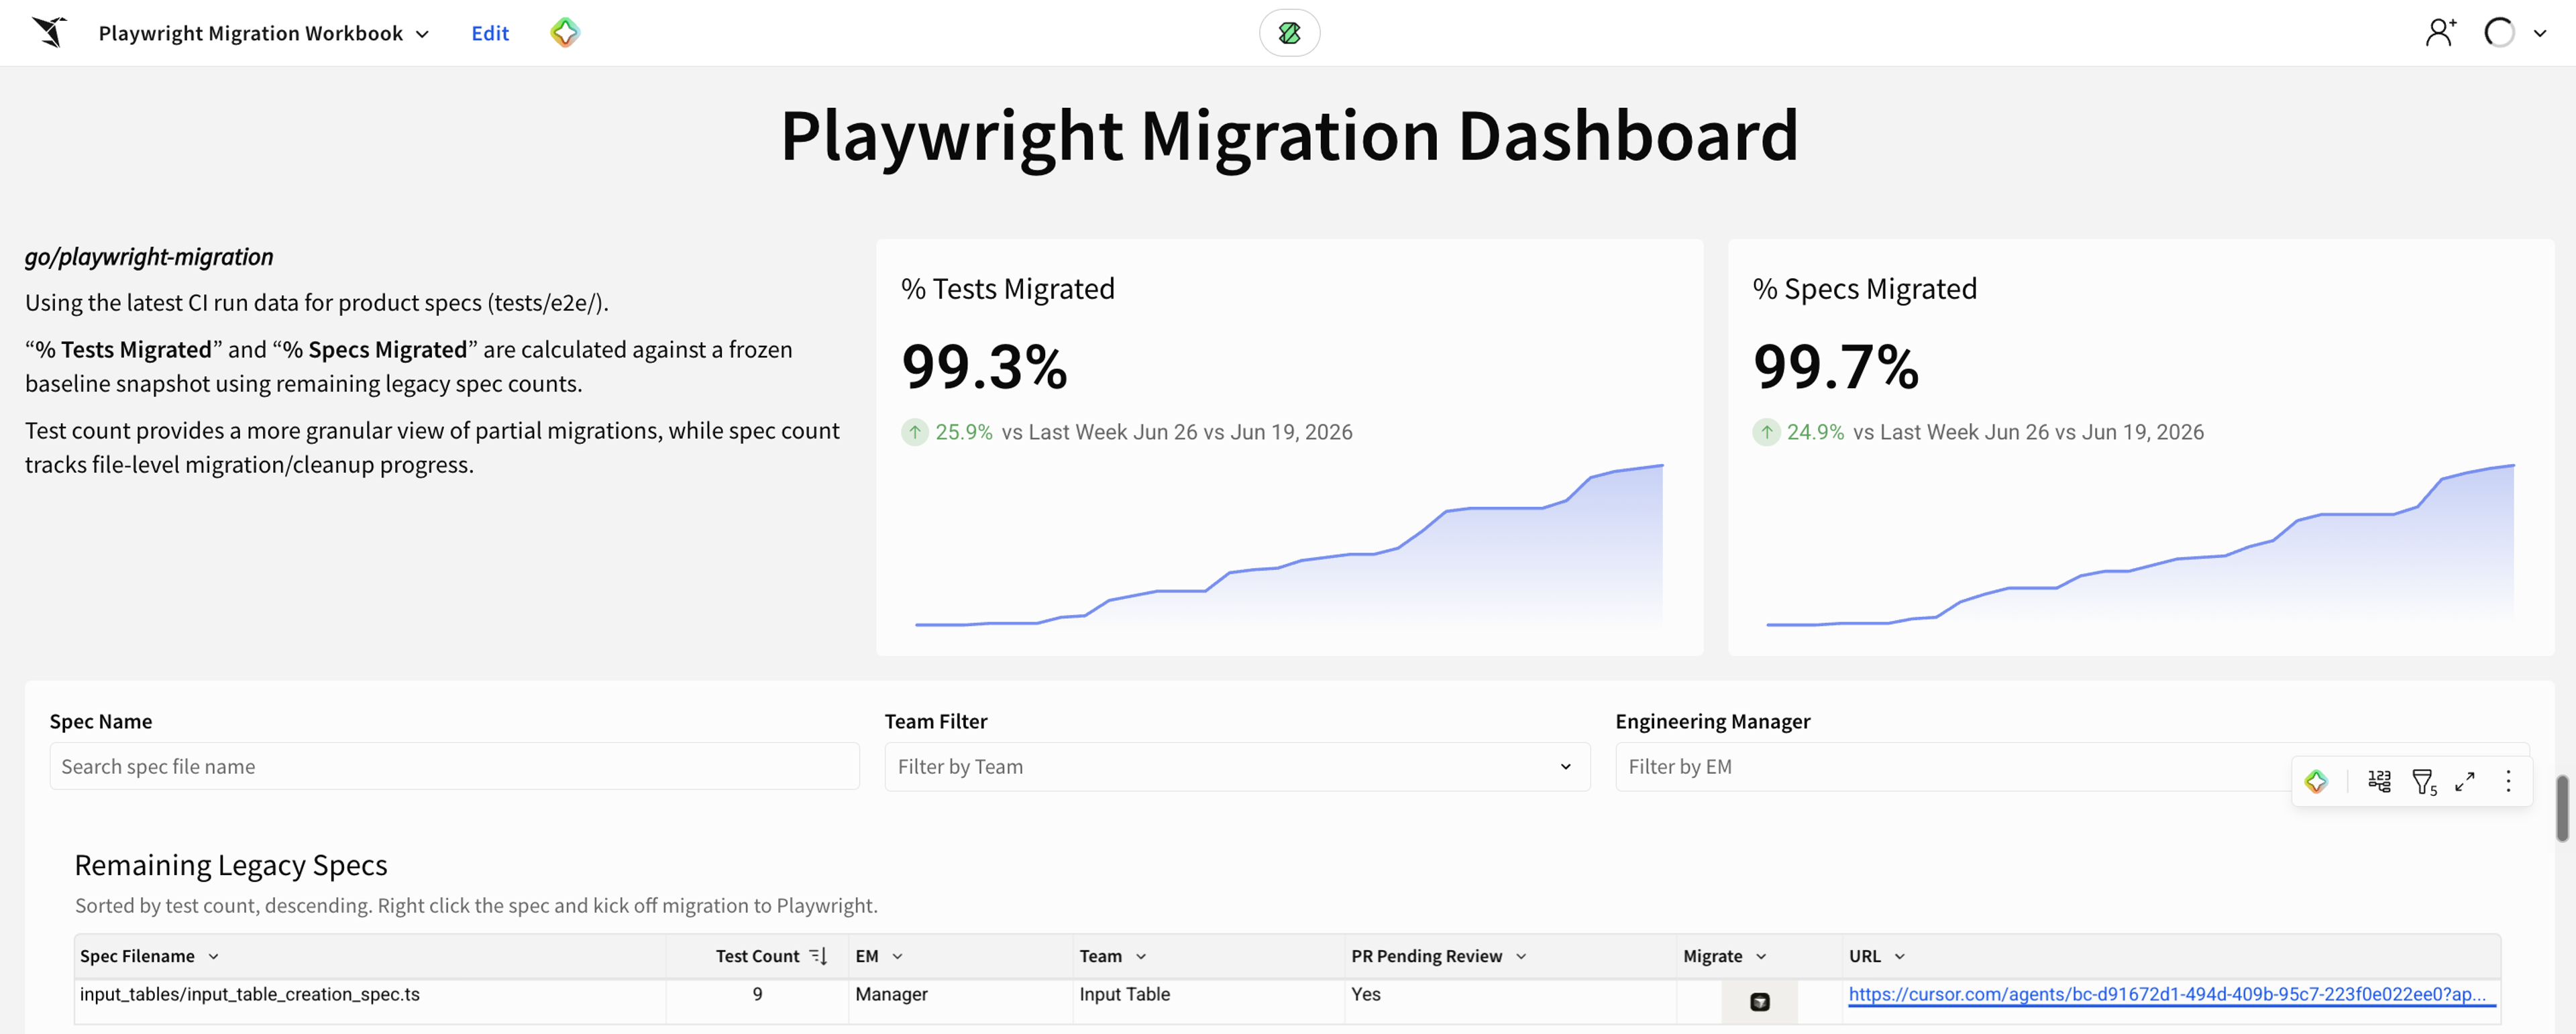This screenshot has width=2576, height=1034.
Task: Click the Input Table cell in Team column
Action: pos(1209,1001)
